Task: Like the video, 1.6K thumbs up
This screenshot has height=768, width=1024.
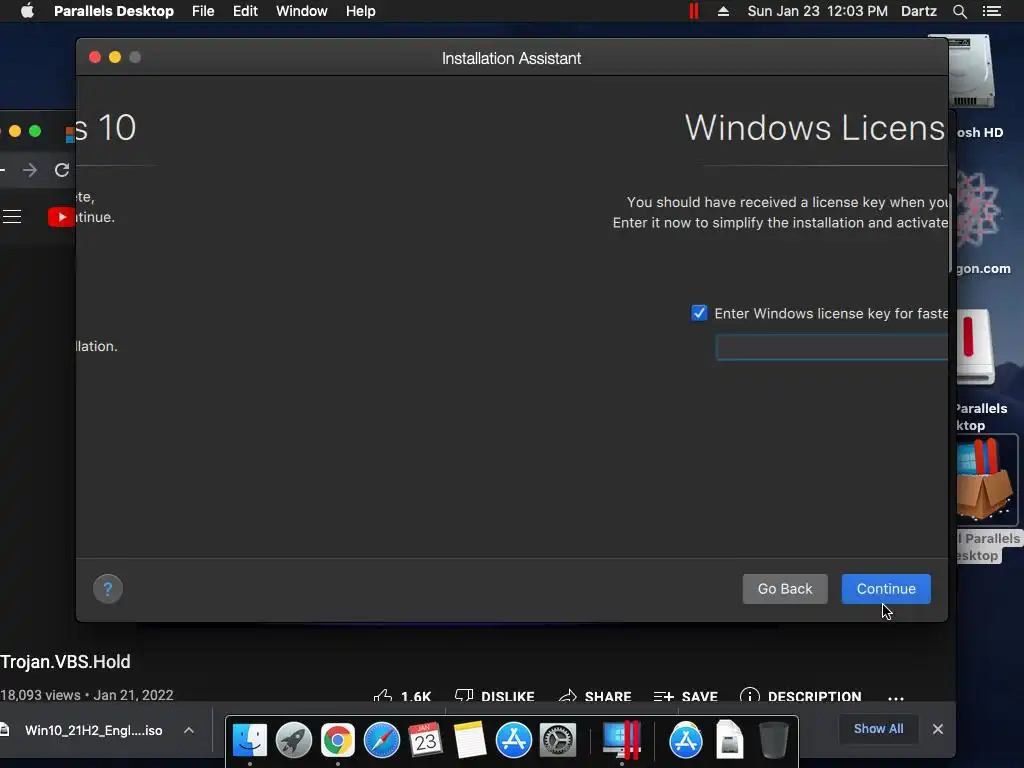Action: click(402, 696)
